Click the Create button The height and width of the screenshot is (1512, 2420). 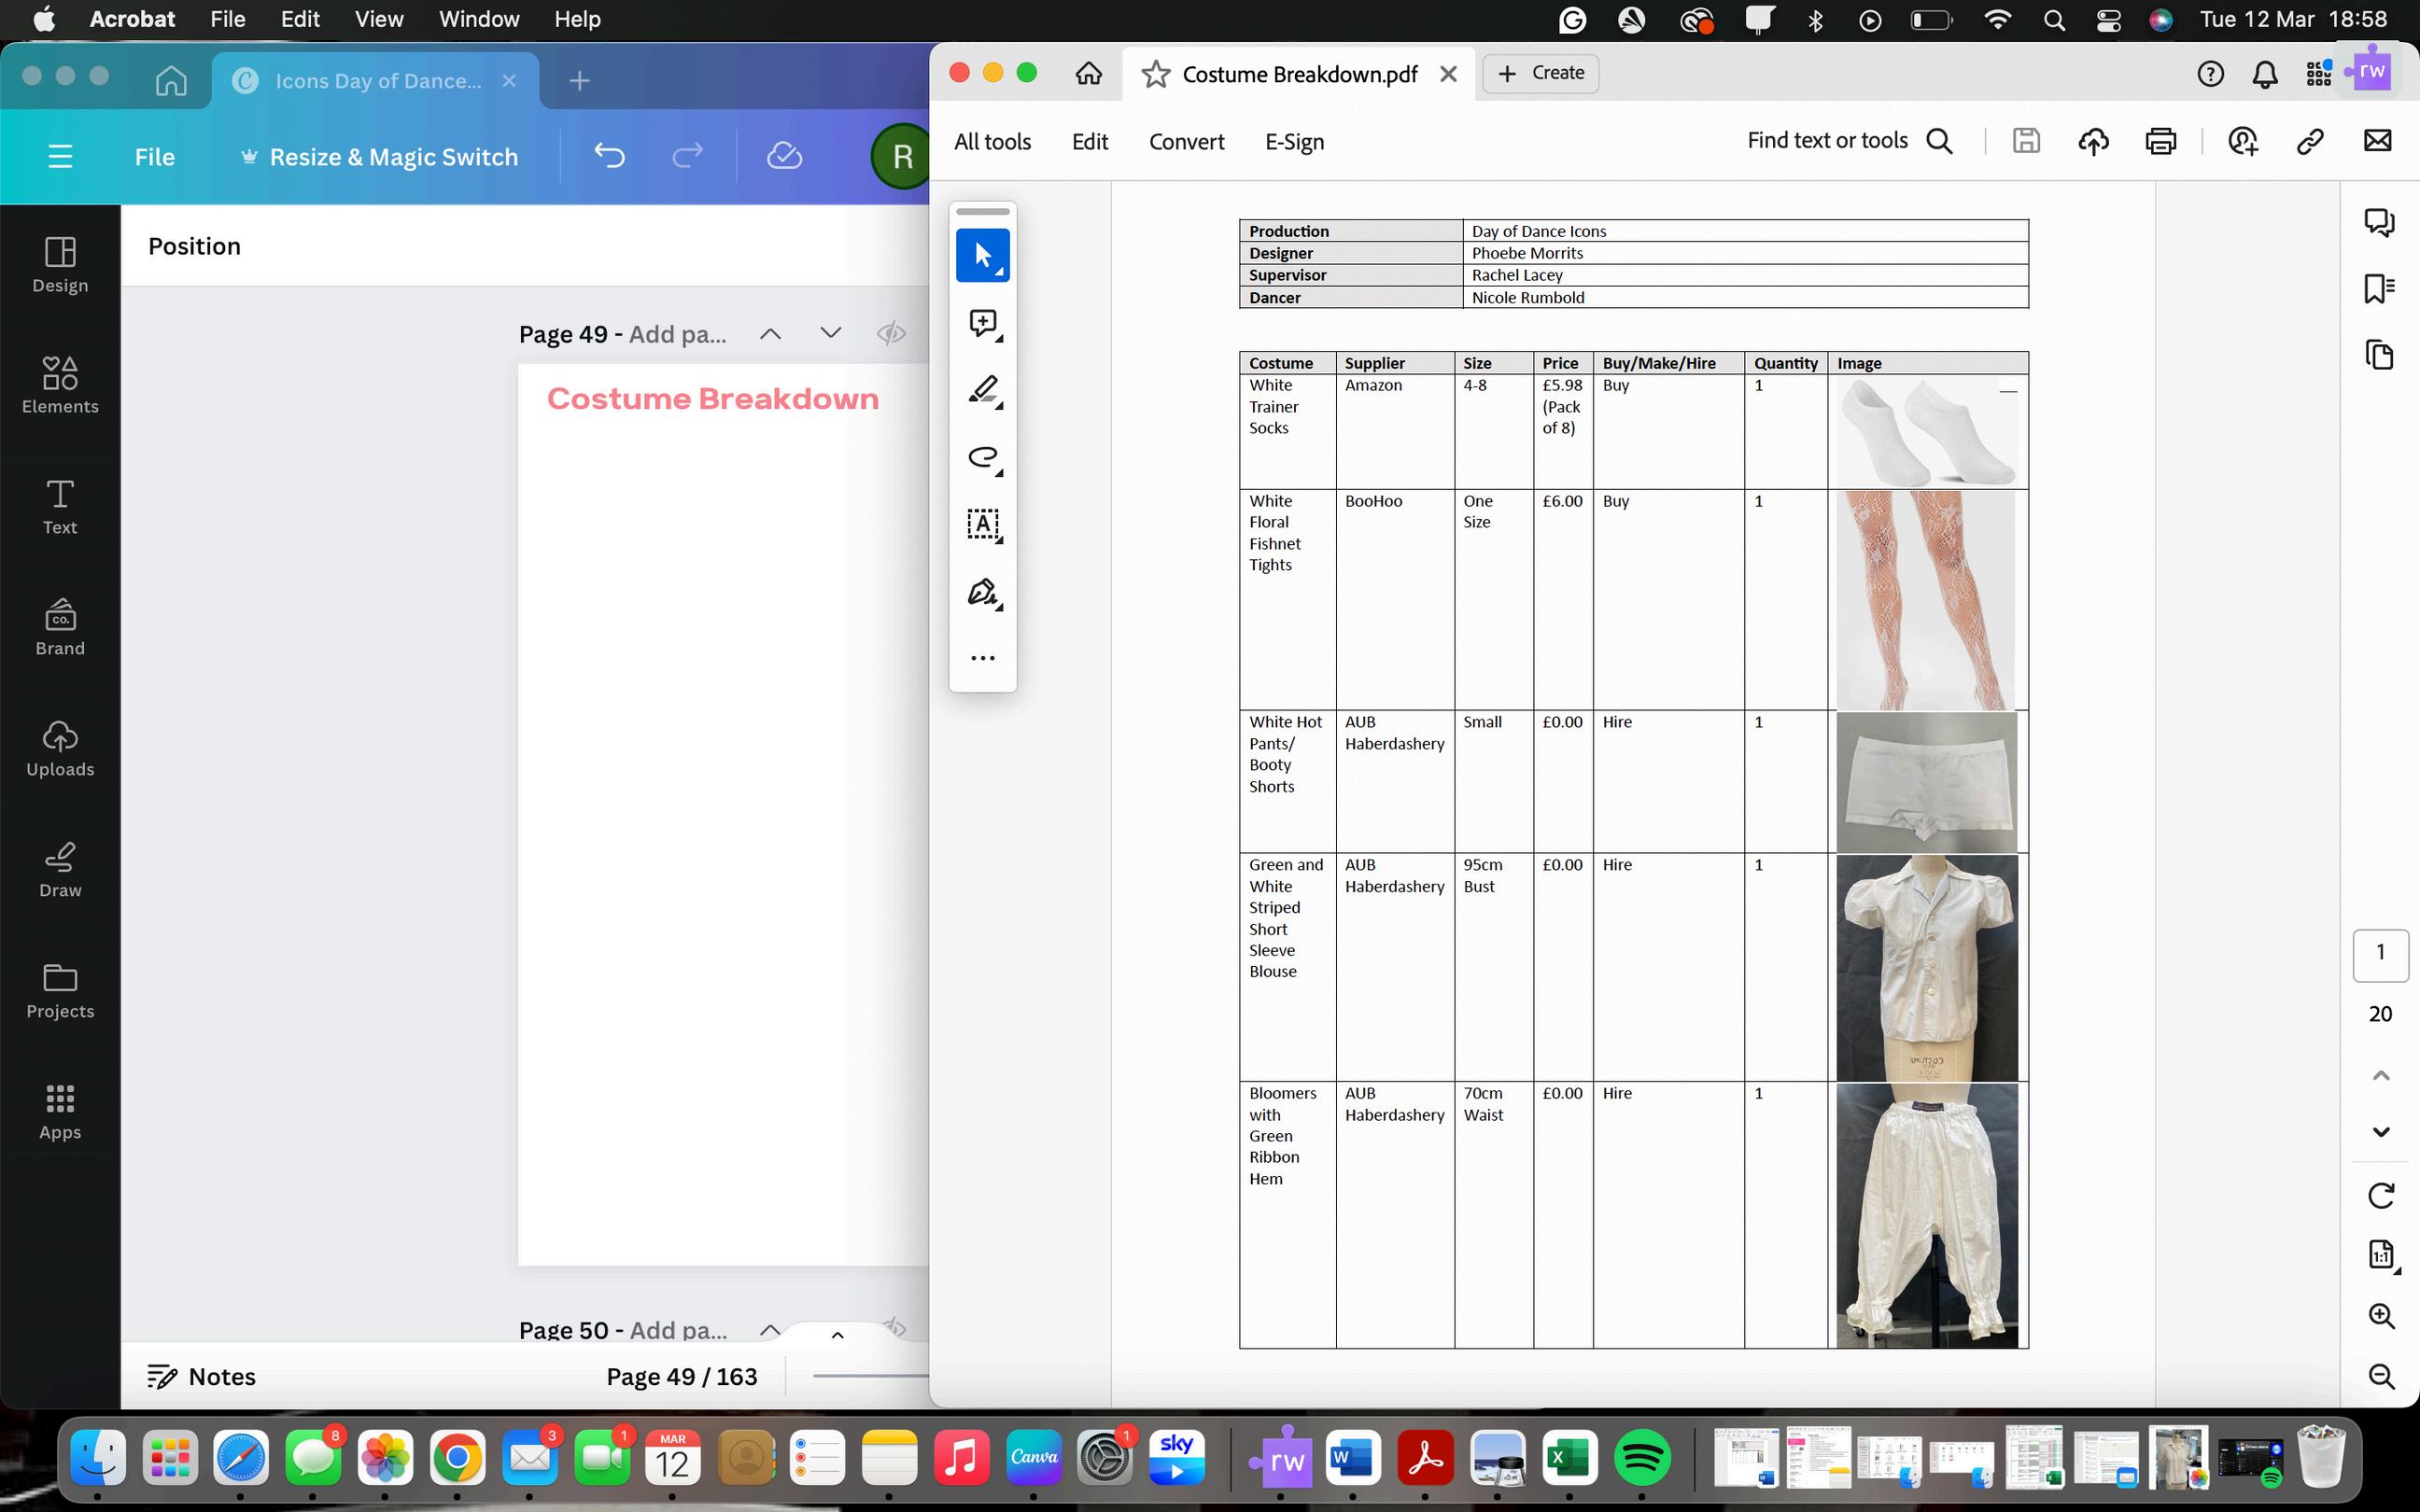[1541, 73]
